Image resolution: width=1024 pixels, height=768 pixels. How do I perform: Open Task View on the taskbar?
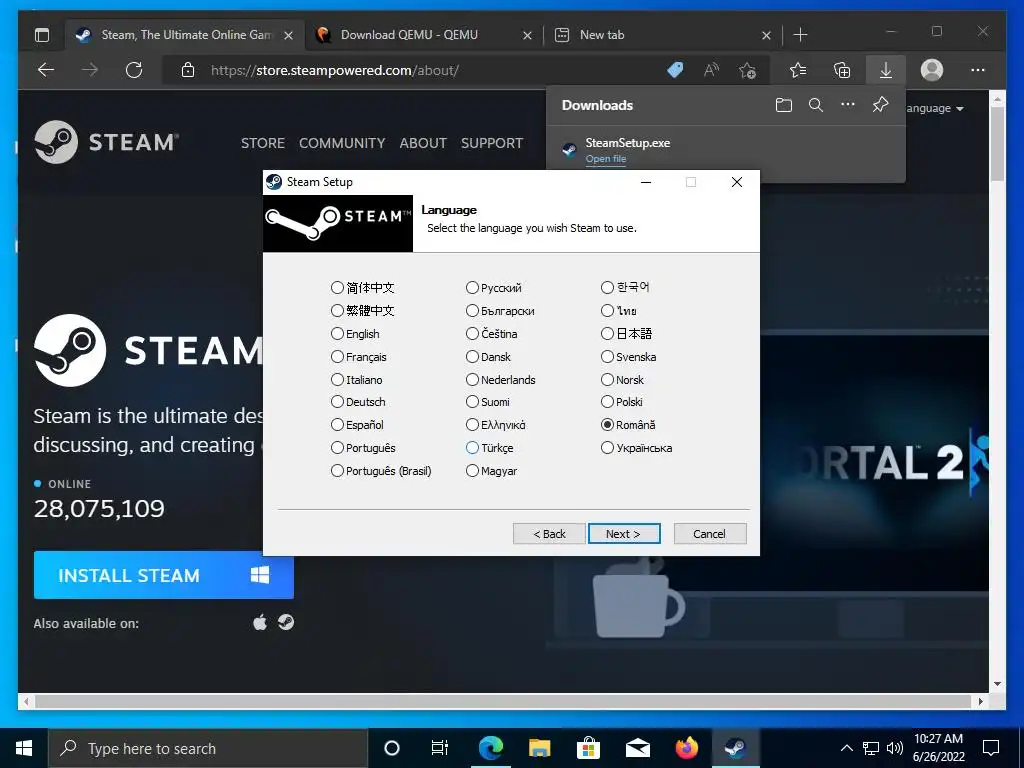(440, 748)
